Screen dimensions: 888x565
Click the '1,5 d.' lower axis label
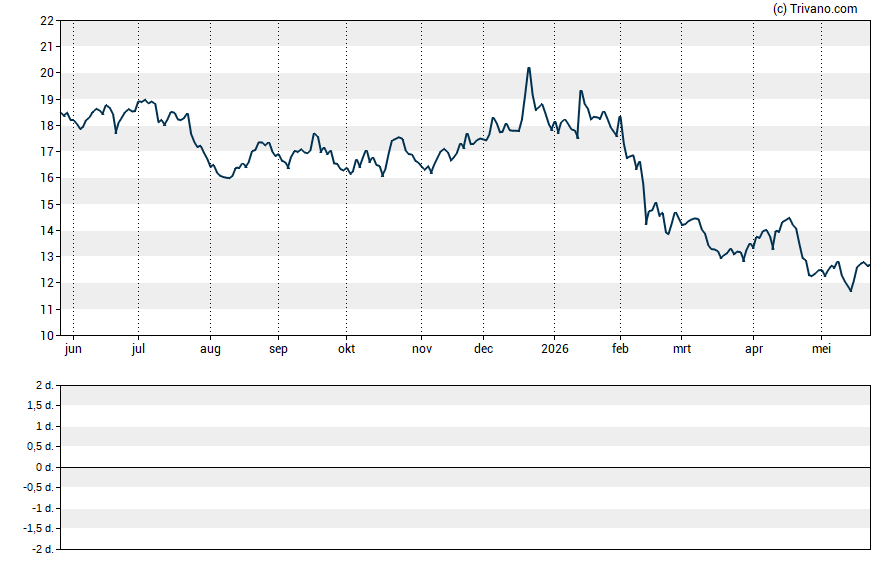tap(40, 405)
